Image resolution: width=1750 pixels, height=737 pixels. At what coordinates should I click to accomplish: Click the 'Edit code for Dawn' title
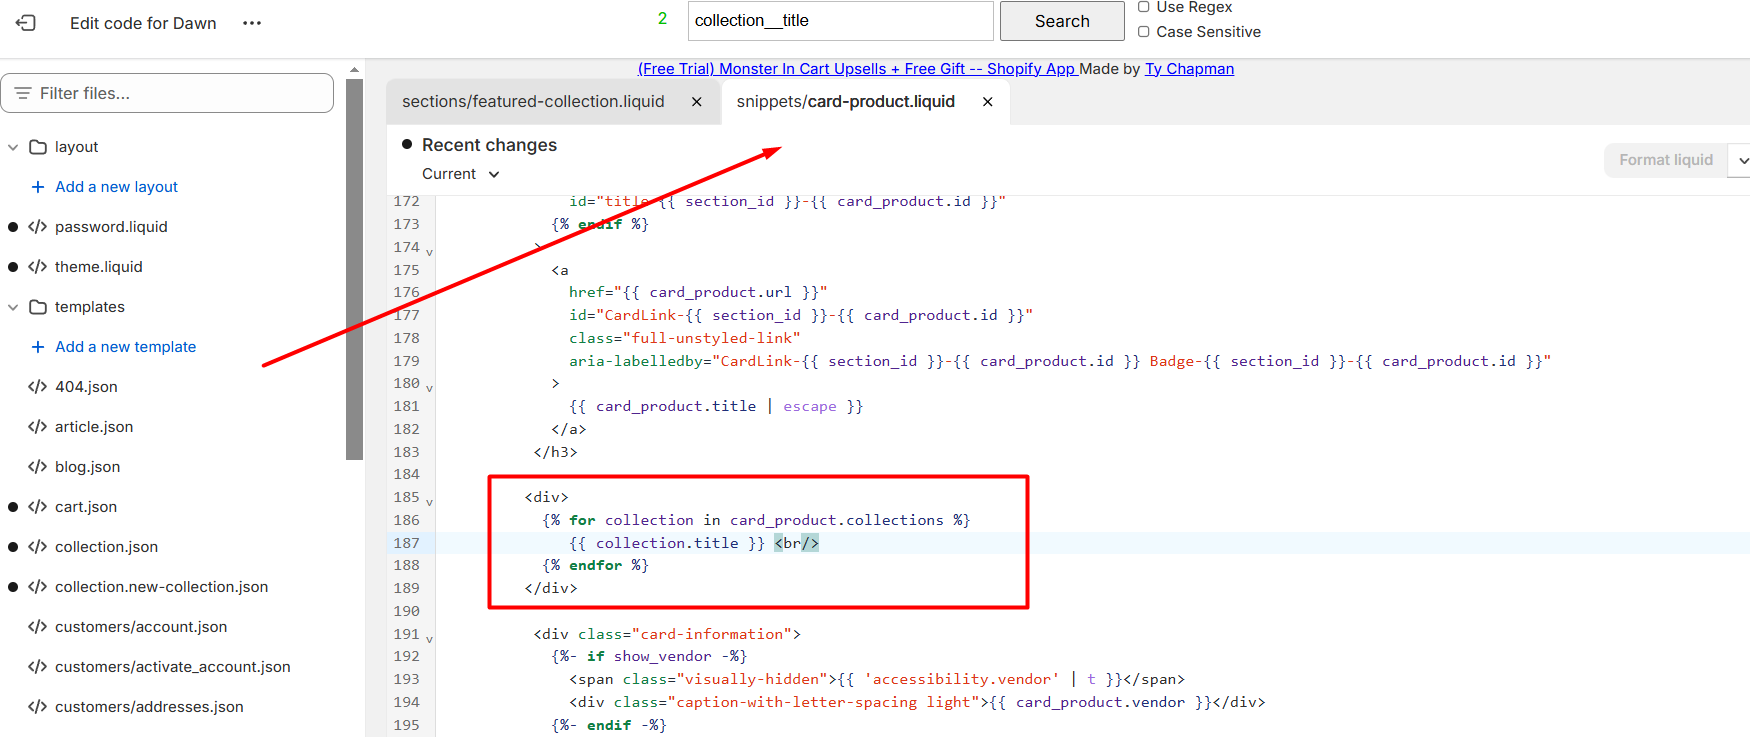[143, 23]
